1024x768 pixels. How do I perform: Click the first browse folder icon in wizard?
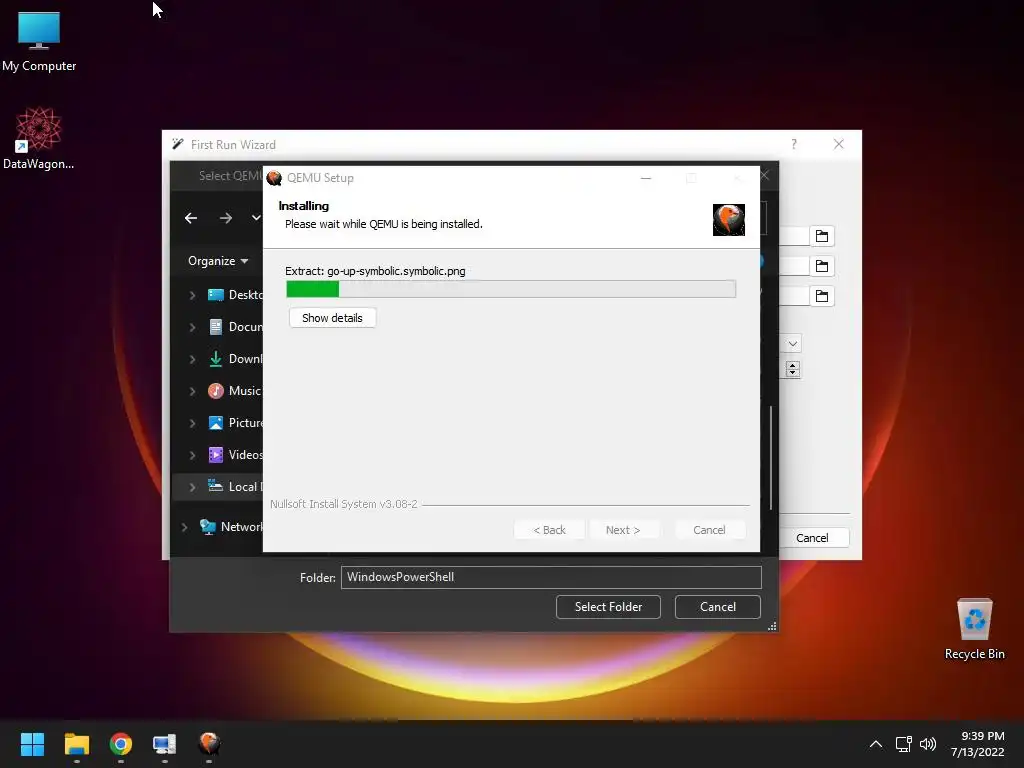tap(822, 236)
